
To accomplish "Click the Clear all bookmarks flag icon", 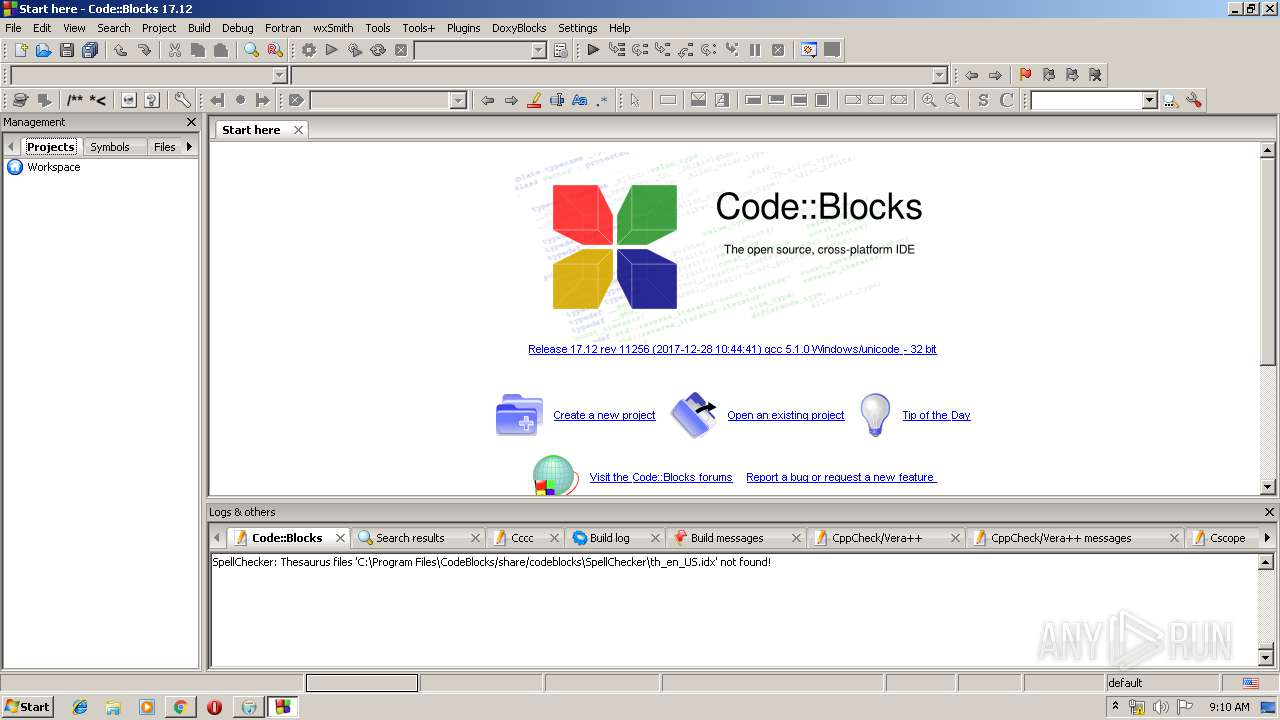I will [x=1095, y=75].
